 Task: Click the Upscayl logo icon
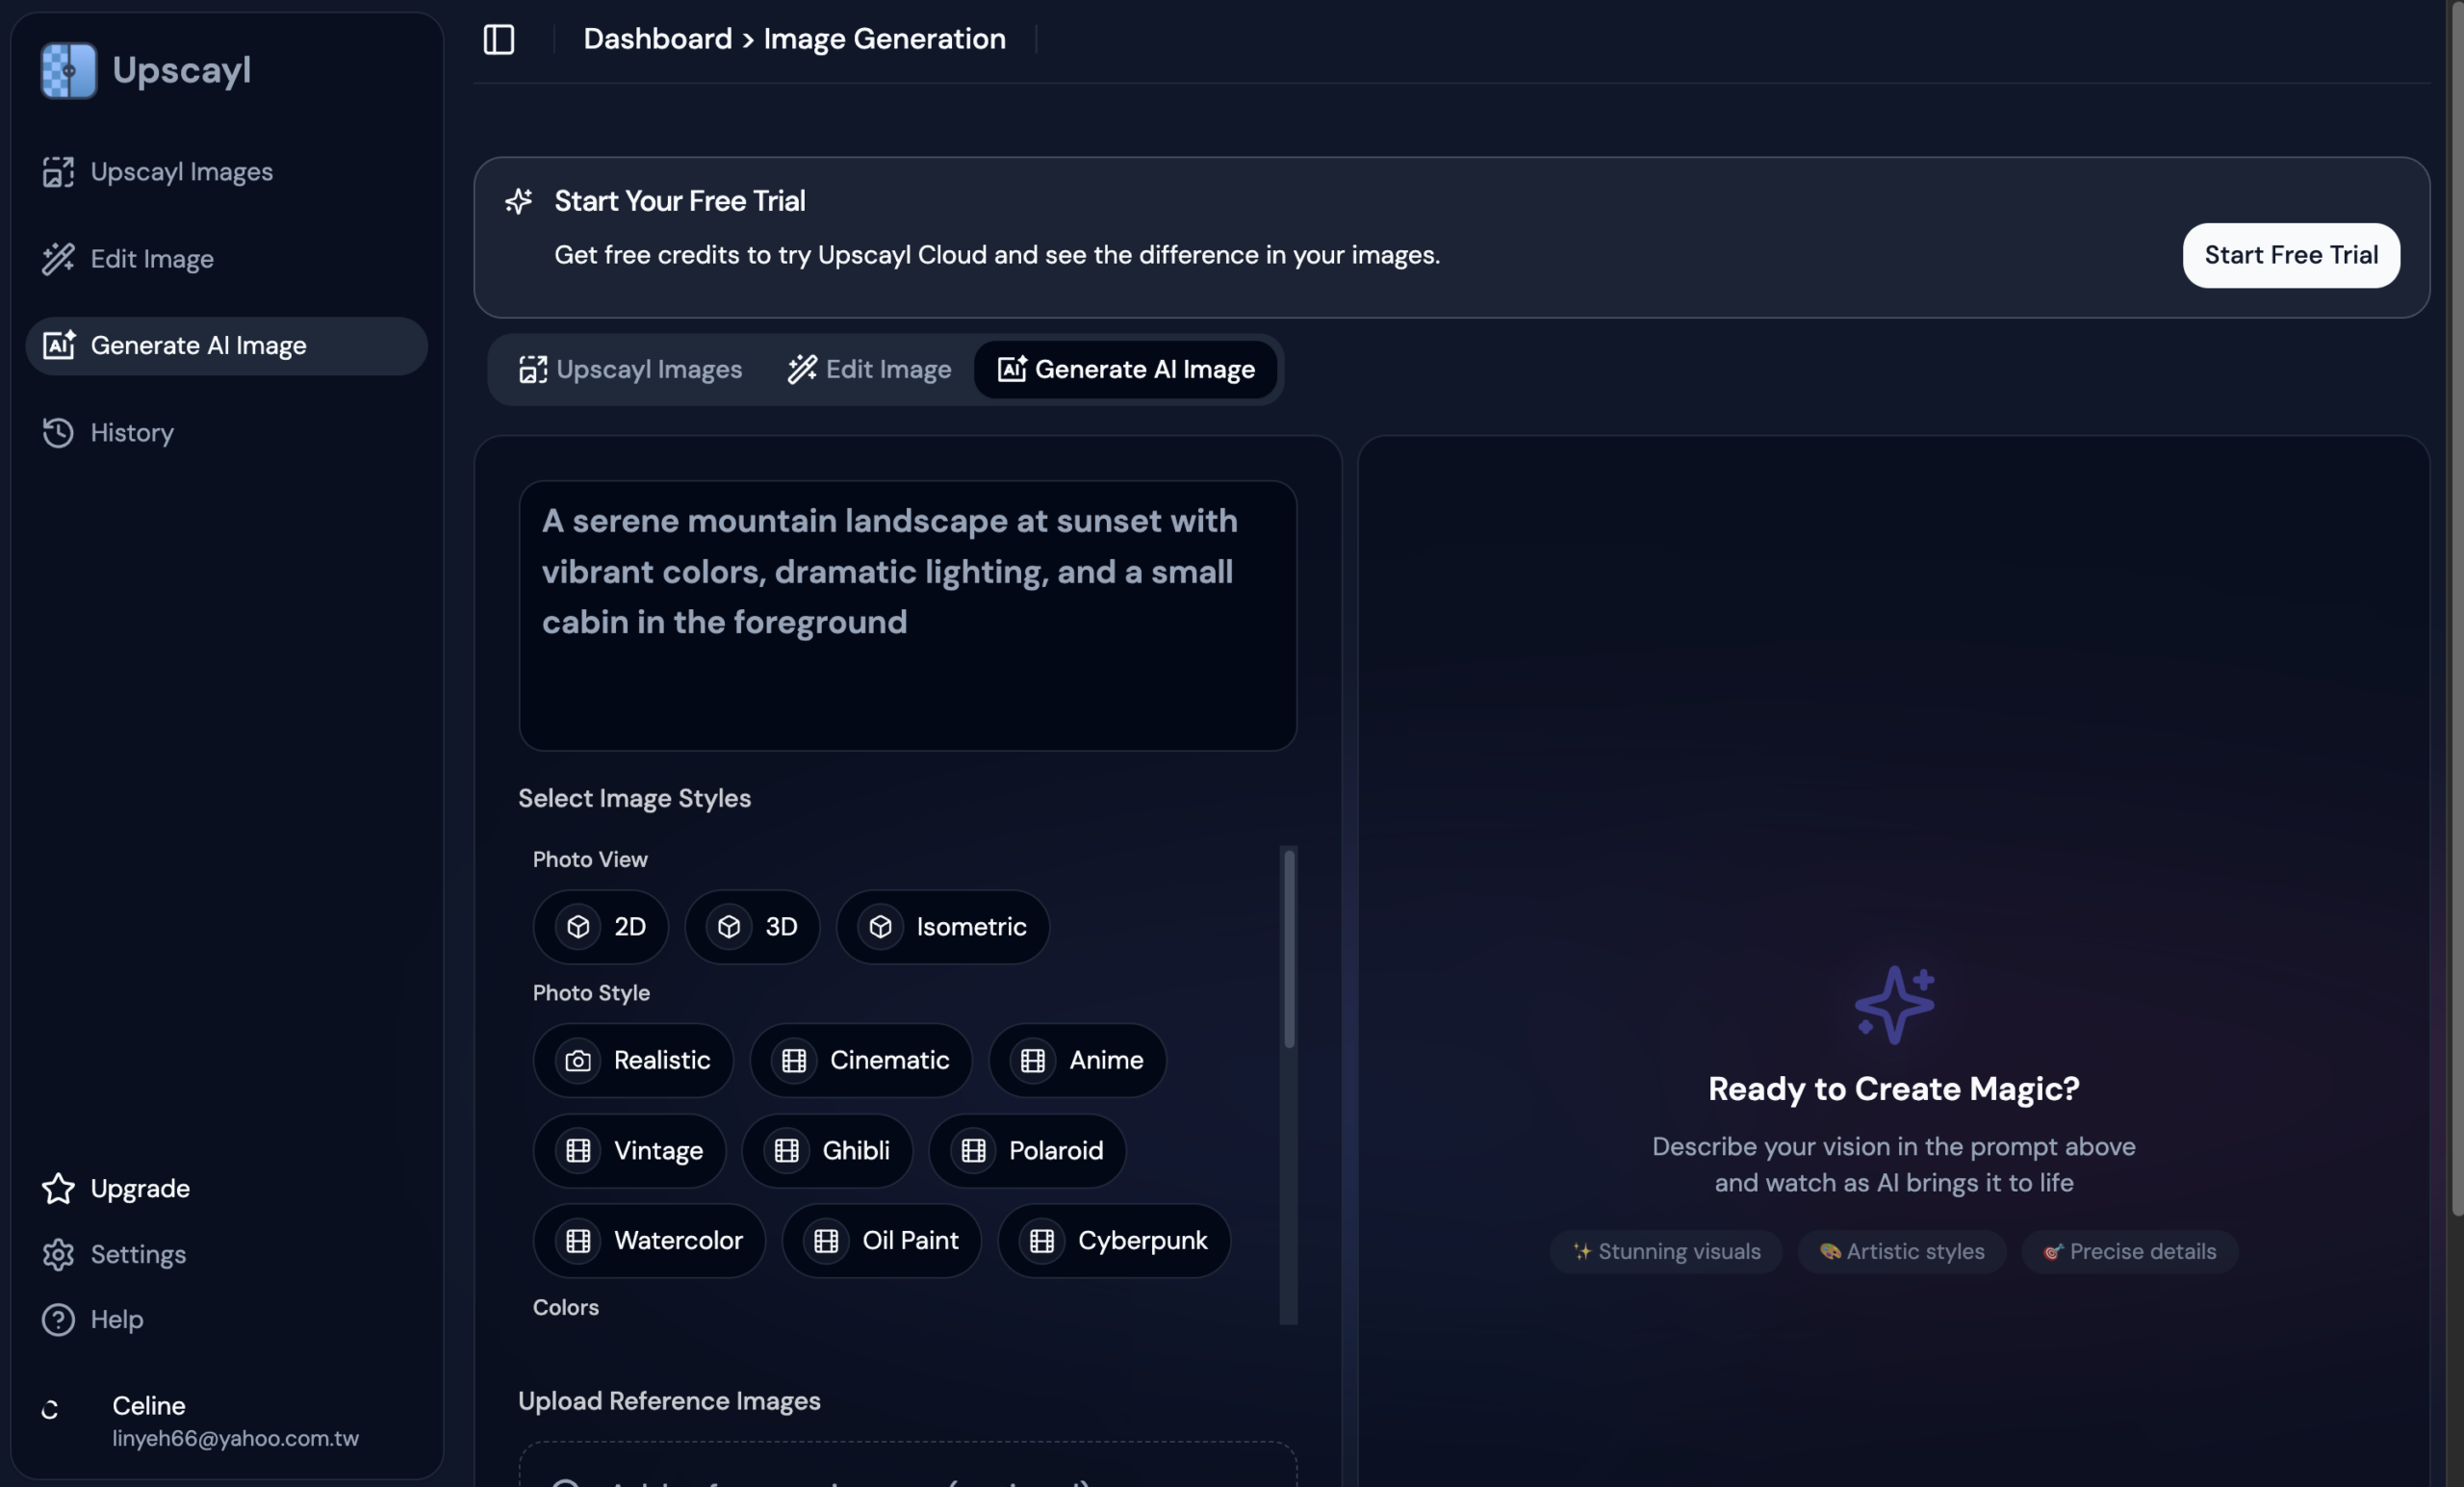pos(68,70)
